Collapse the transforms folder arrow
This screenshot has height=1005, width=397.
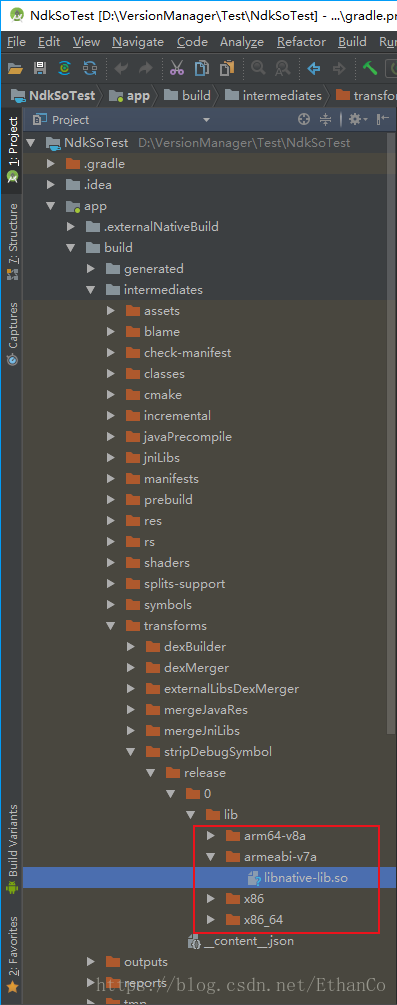pyautogui.click(x=111, y=626)
